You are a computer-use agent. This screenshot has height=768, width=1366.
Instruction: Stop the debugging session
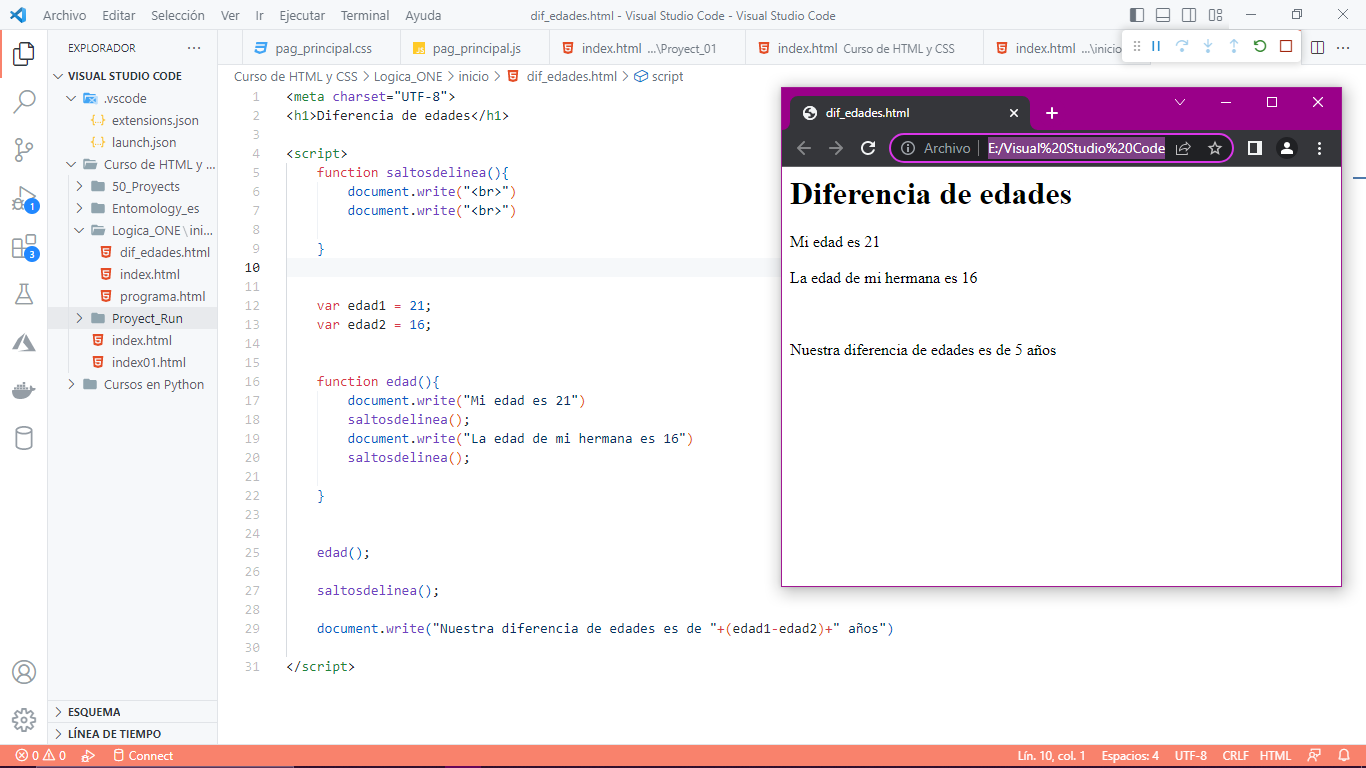point(1286,46)
